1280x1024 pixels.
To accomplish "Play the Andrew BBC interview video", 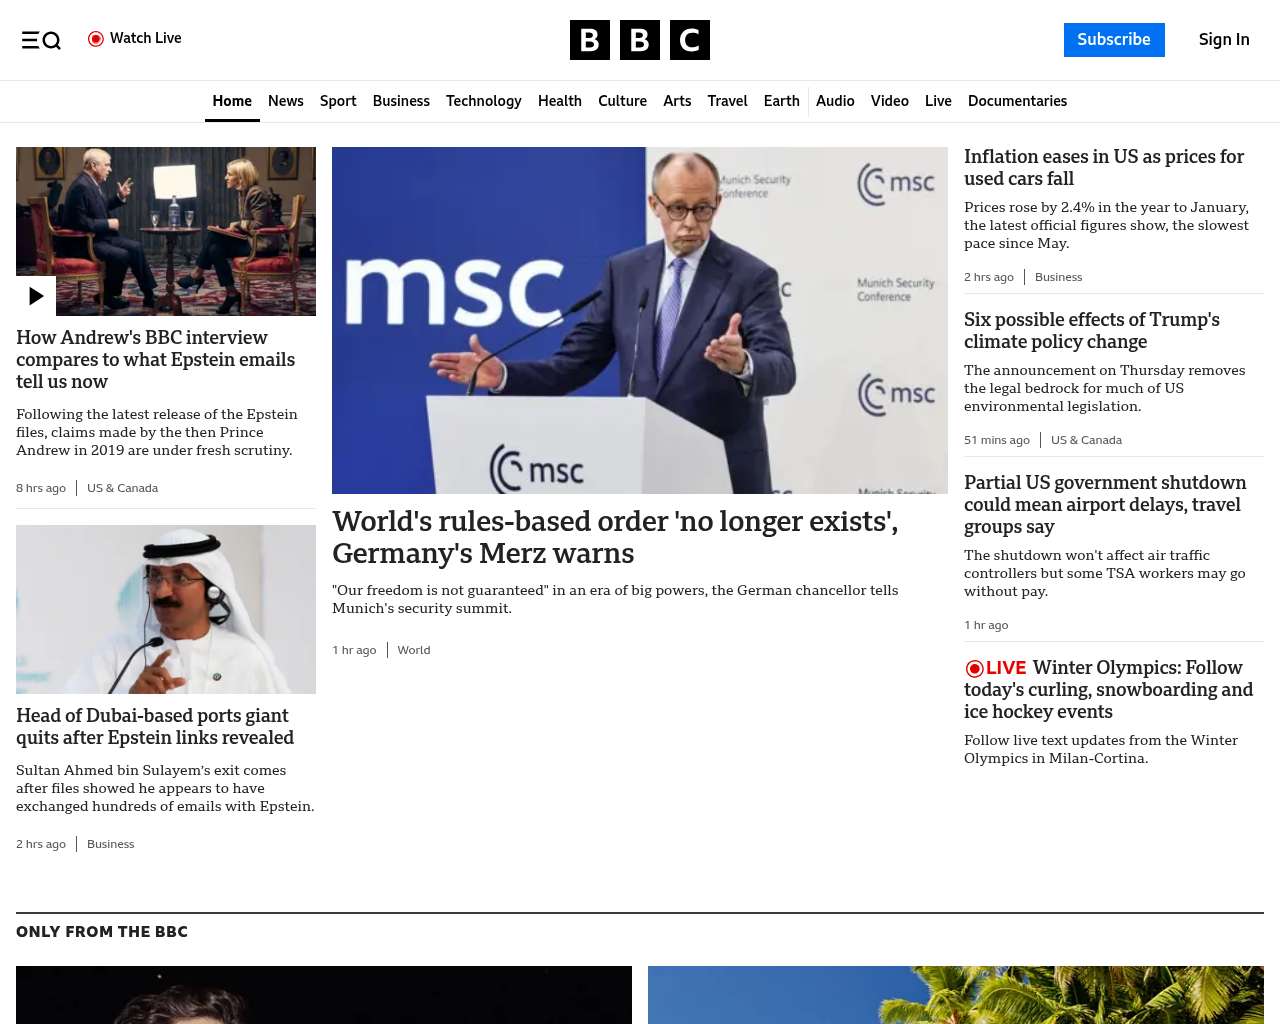I will tap(36, 296).
